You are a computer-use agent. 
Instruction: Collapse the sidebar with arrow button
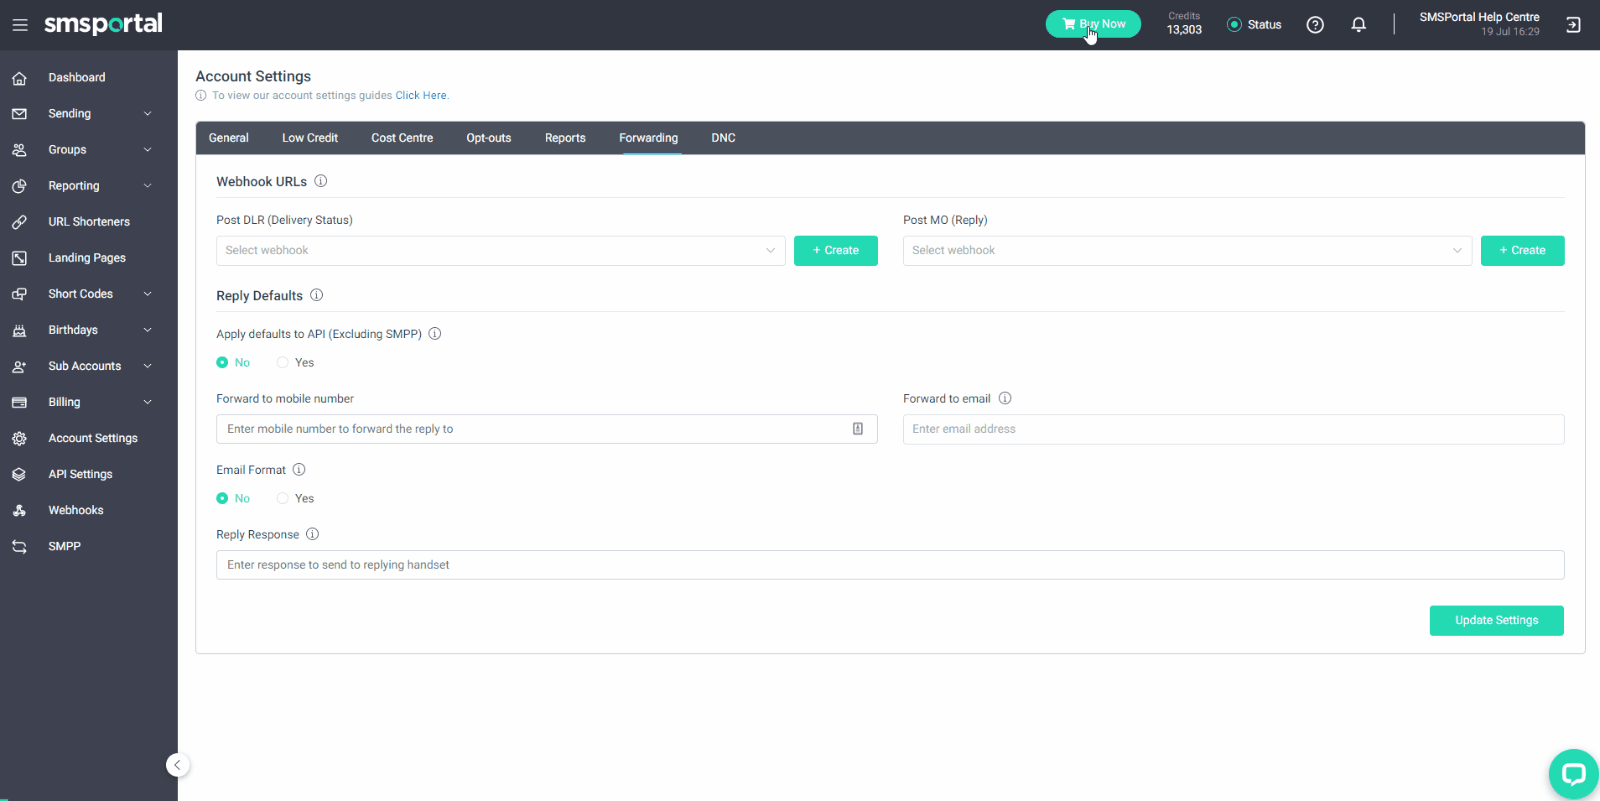tap(177, 765)
